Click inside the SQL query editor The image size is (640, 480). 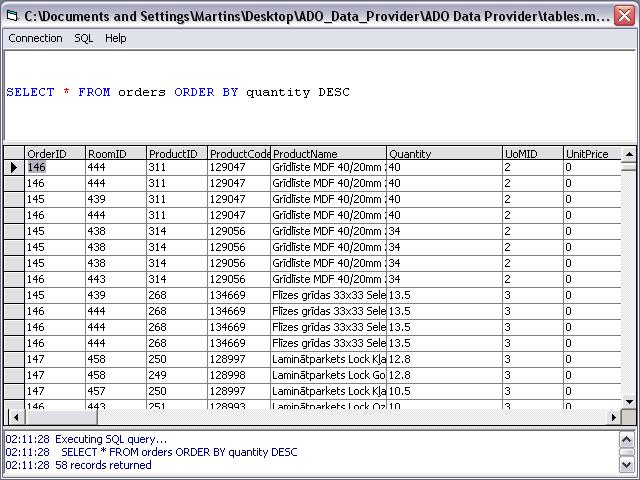(320, 115)
